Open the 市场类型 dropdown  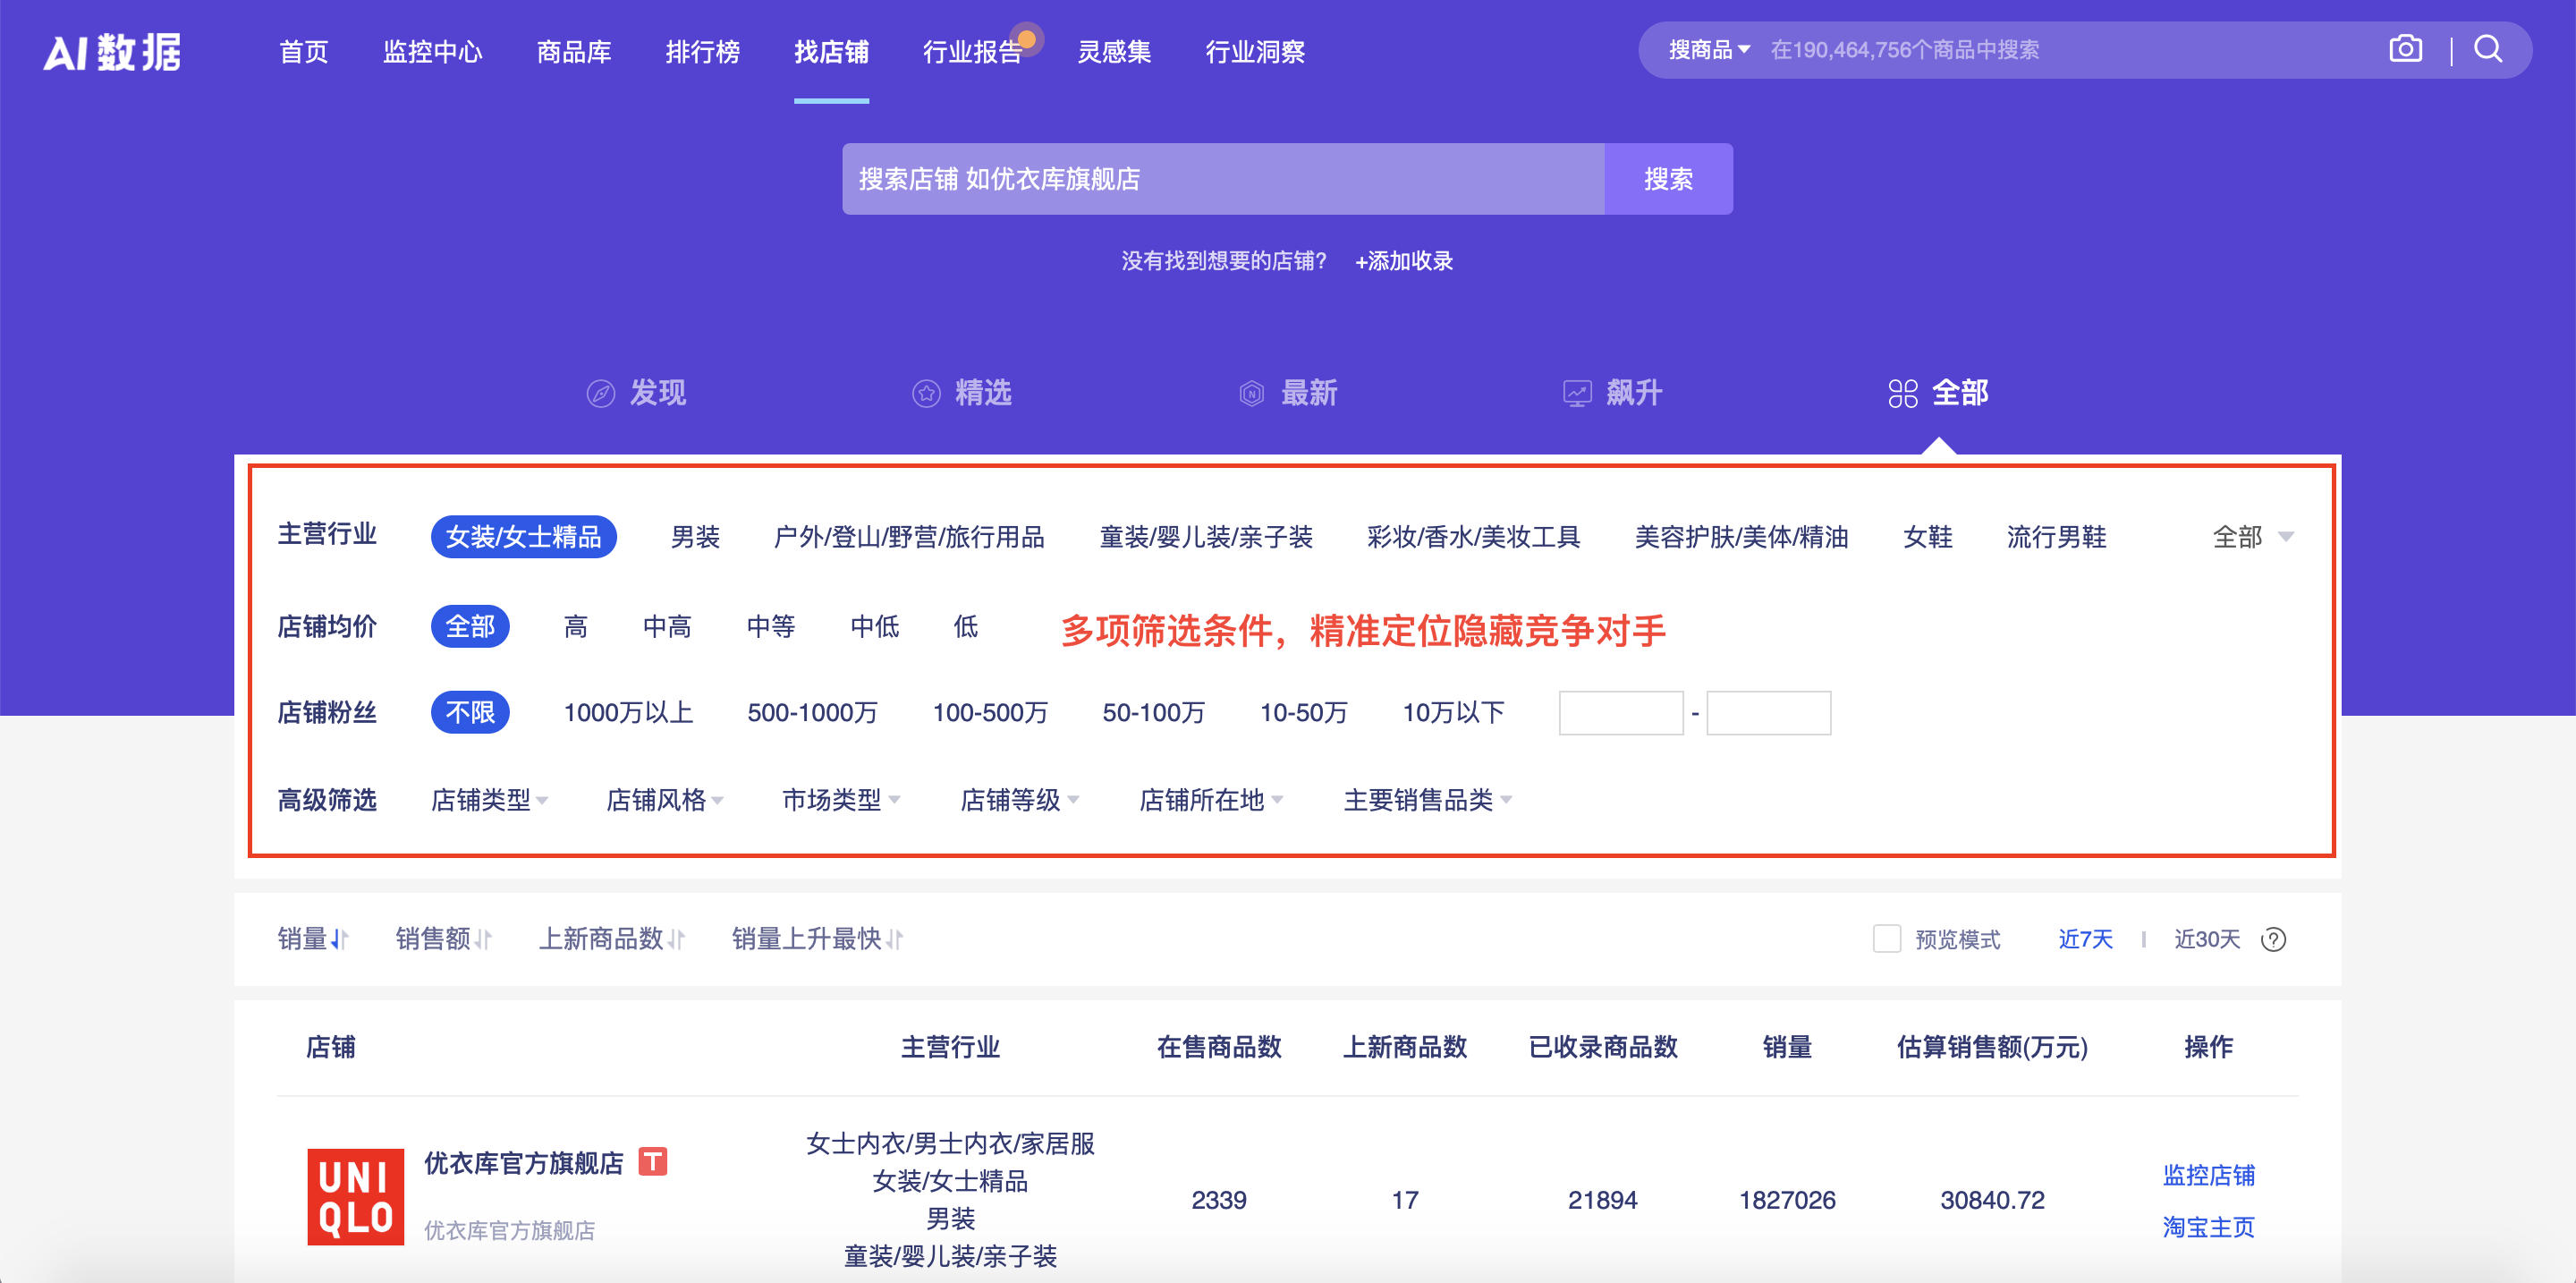tap(841, 800)
